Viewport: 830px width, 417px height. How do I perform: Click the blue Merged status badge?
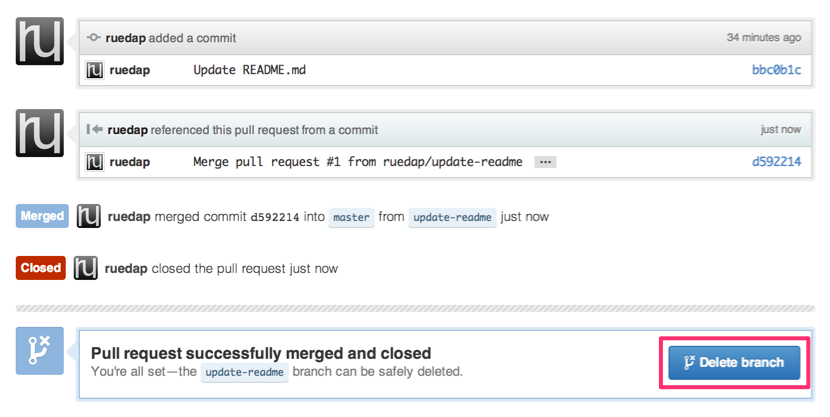pyautogui.click(x=42, y=216)
